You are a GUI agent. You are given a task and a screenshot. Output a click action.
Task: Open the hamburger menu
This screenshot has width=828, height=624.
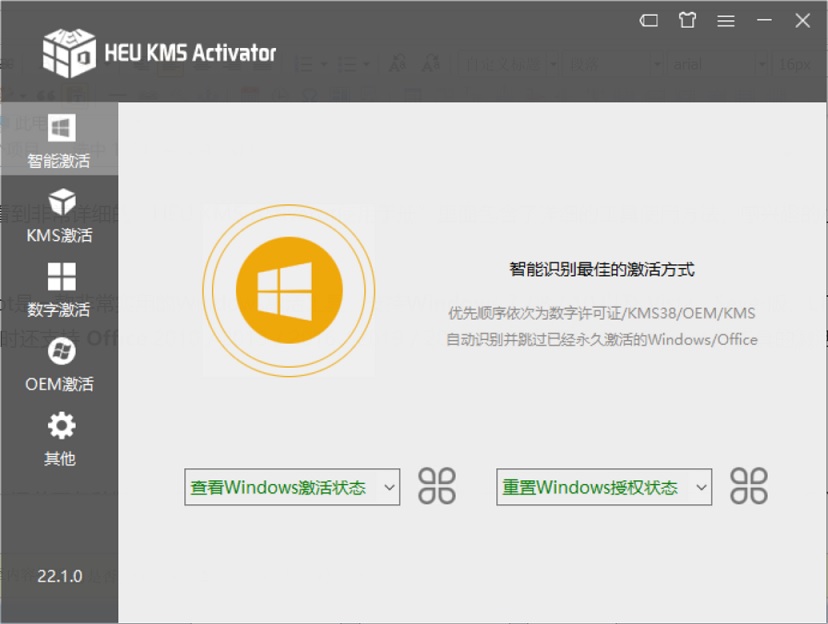coord(726,20)
